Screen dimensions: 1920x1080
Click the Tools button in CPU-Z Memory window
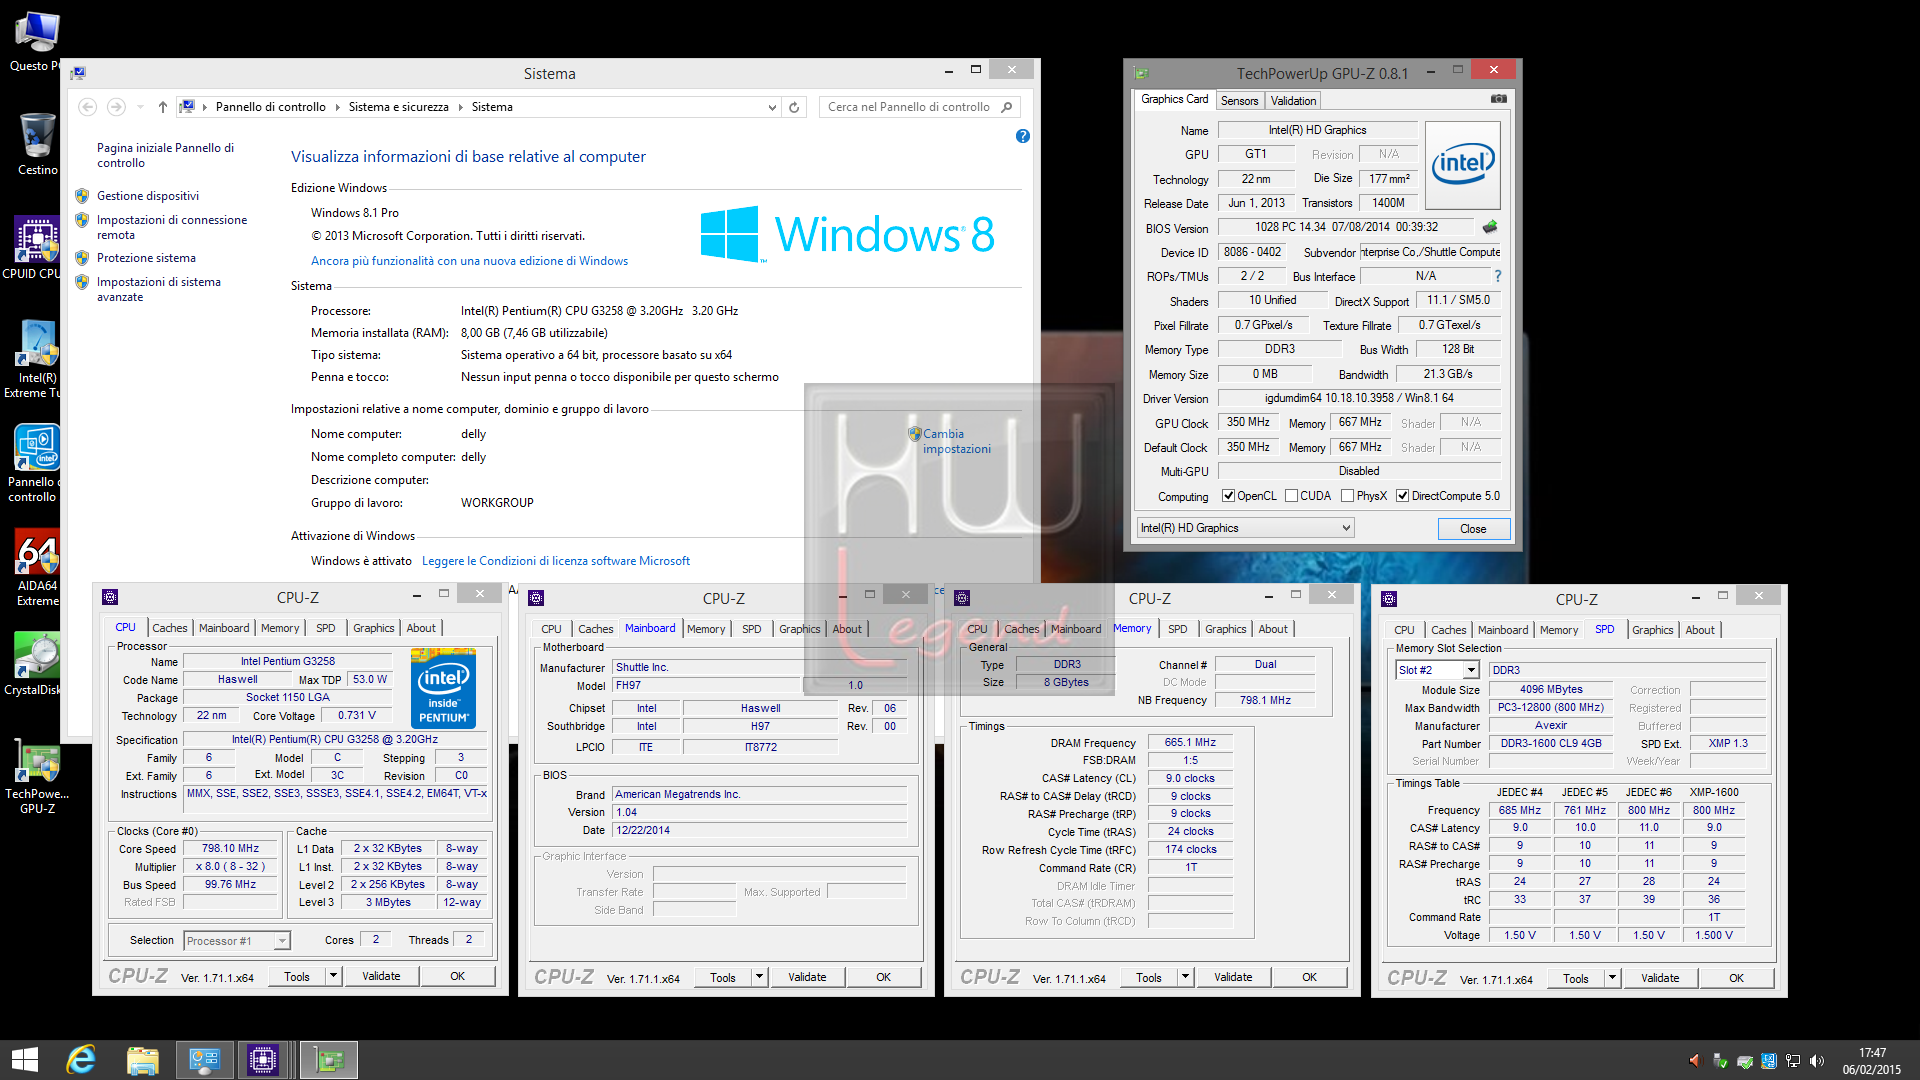[x=1149, y=977]
